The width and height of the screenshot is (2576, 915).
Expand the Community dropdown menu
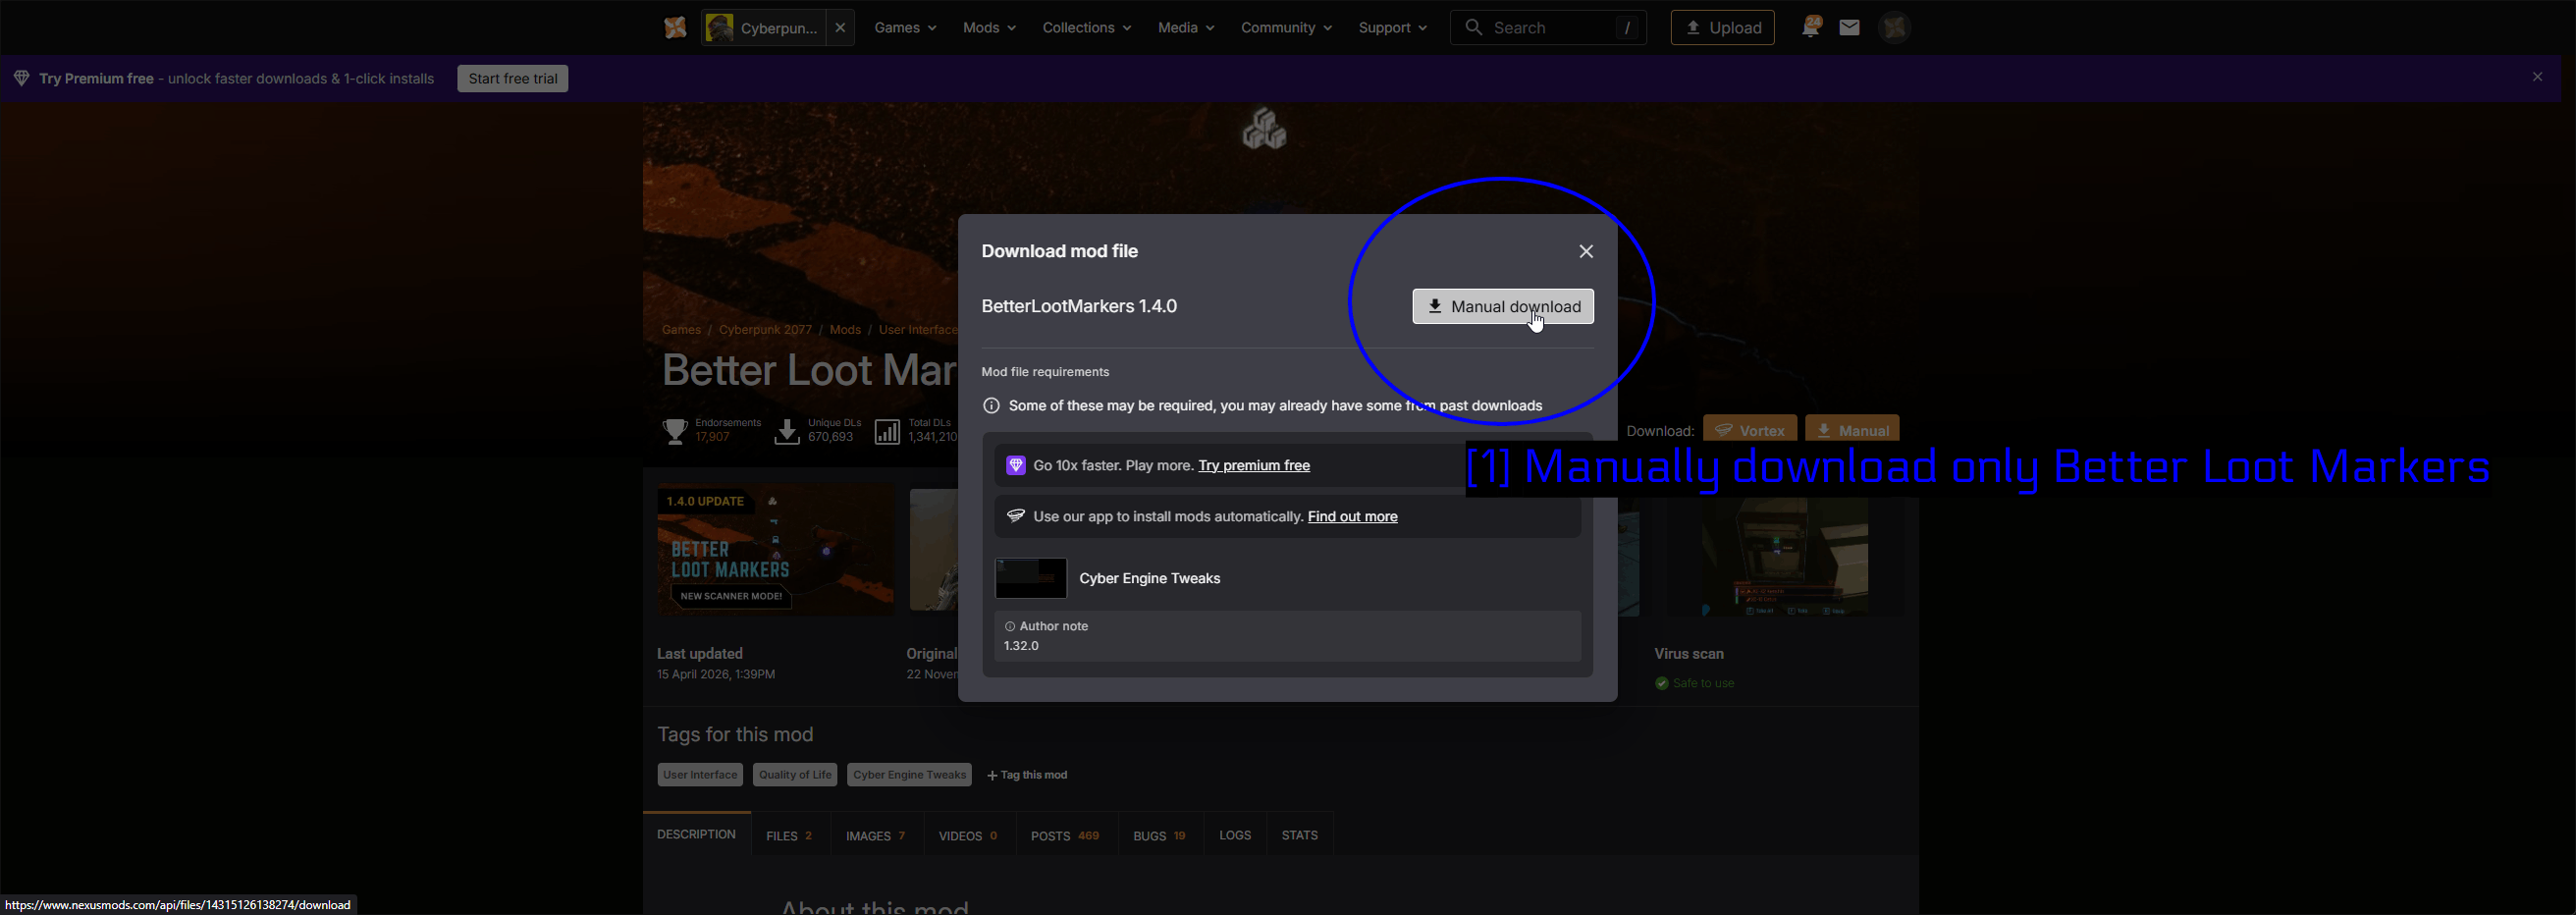[1286, 28]
